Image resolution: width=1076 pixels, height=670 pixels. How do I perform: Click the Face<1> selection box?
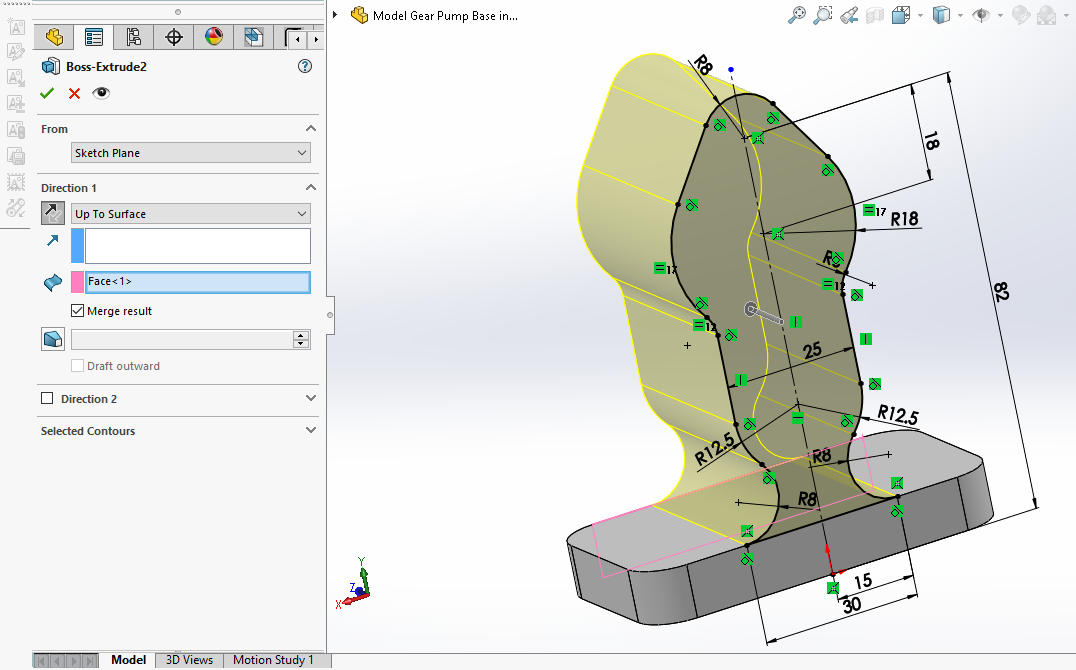[197, 282]
